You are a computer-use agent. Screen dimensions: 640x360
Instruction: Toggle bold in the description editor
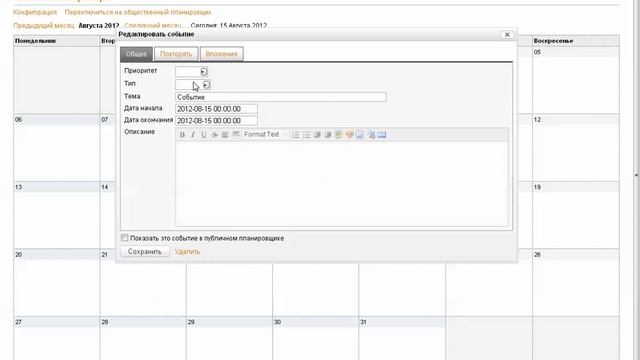point(182,135)
